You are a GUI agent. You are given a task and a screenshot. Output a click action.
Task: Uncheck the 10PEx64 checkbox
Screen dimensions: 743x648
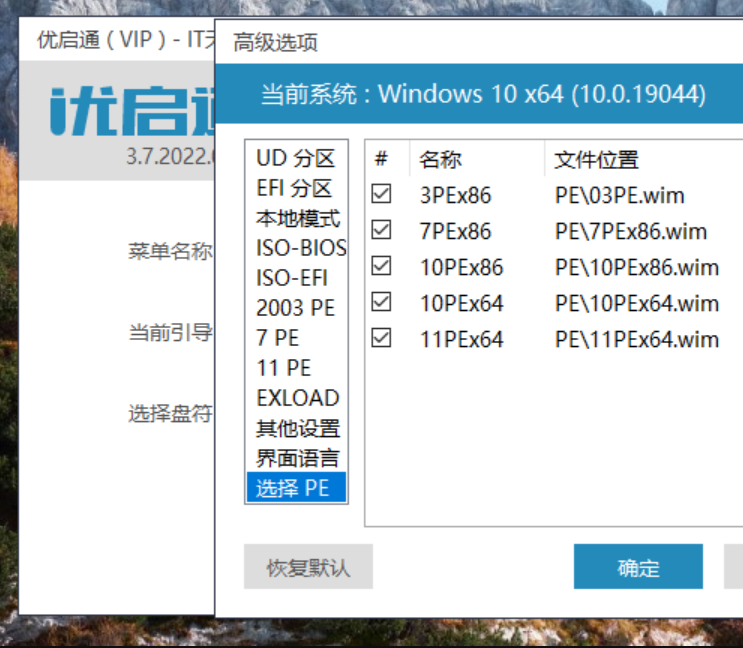pos(381,302)
